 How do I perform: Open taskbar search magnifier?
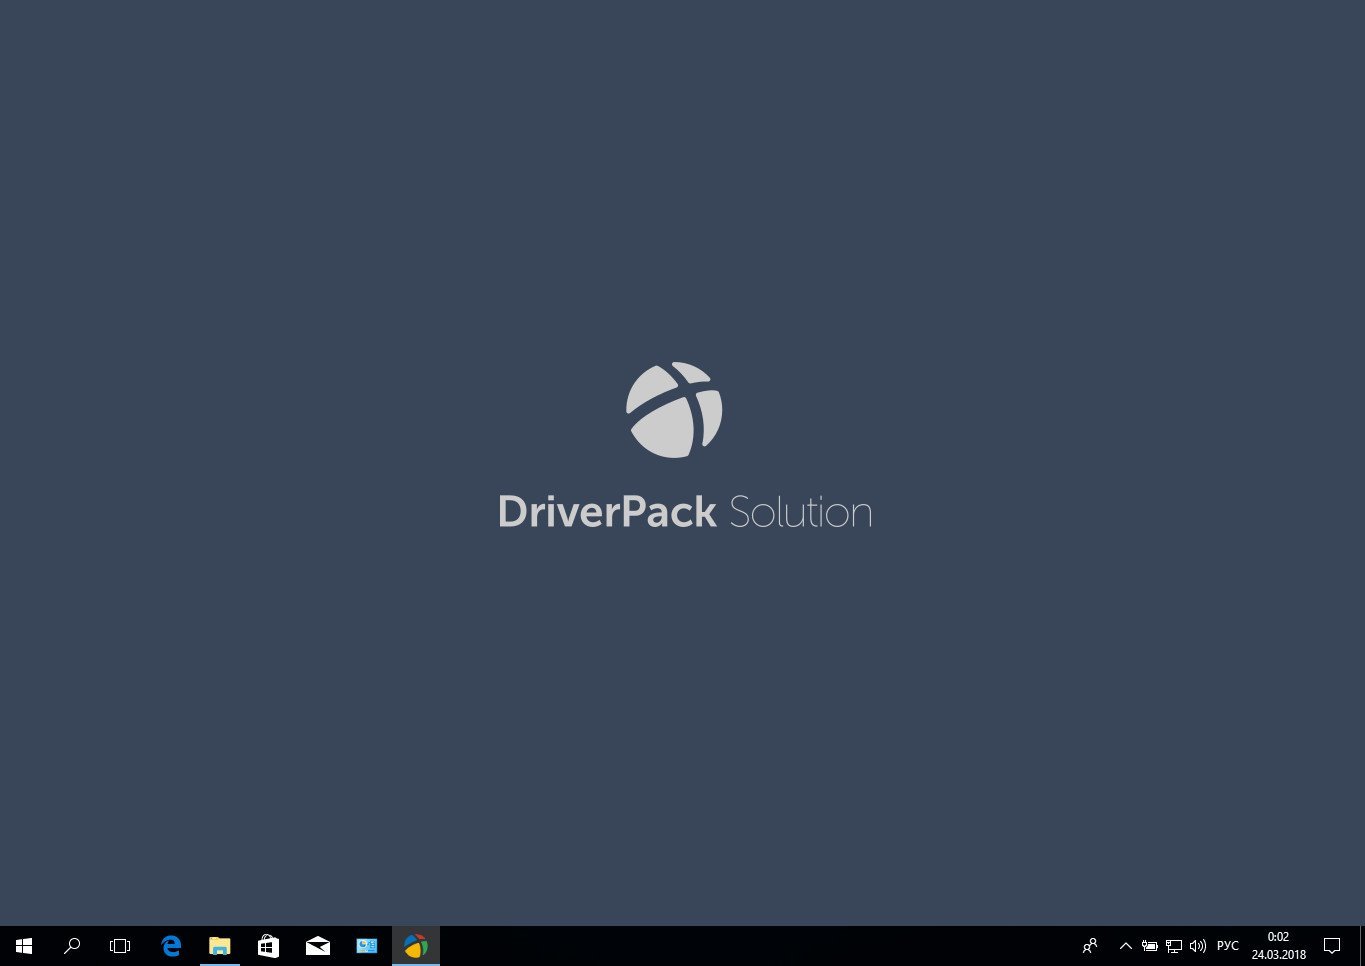(x=72, y=946)
